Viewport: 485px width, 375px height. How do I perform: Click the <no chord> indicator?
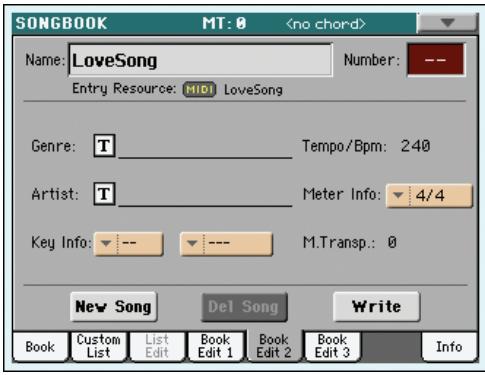click(x=326, y=24)
